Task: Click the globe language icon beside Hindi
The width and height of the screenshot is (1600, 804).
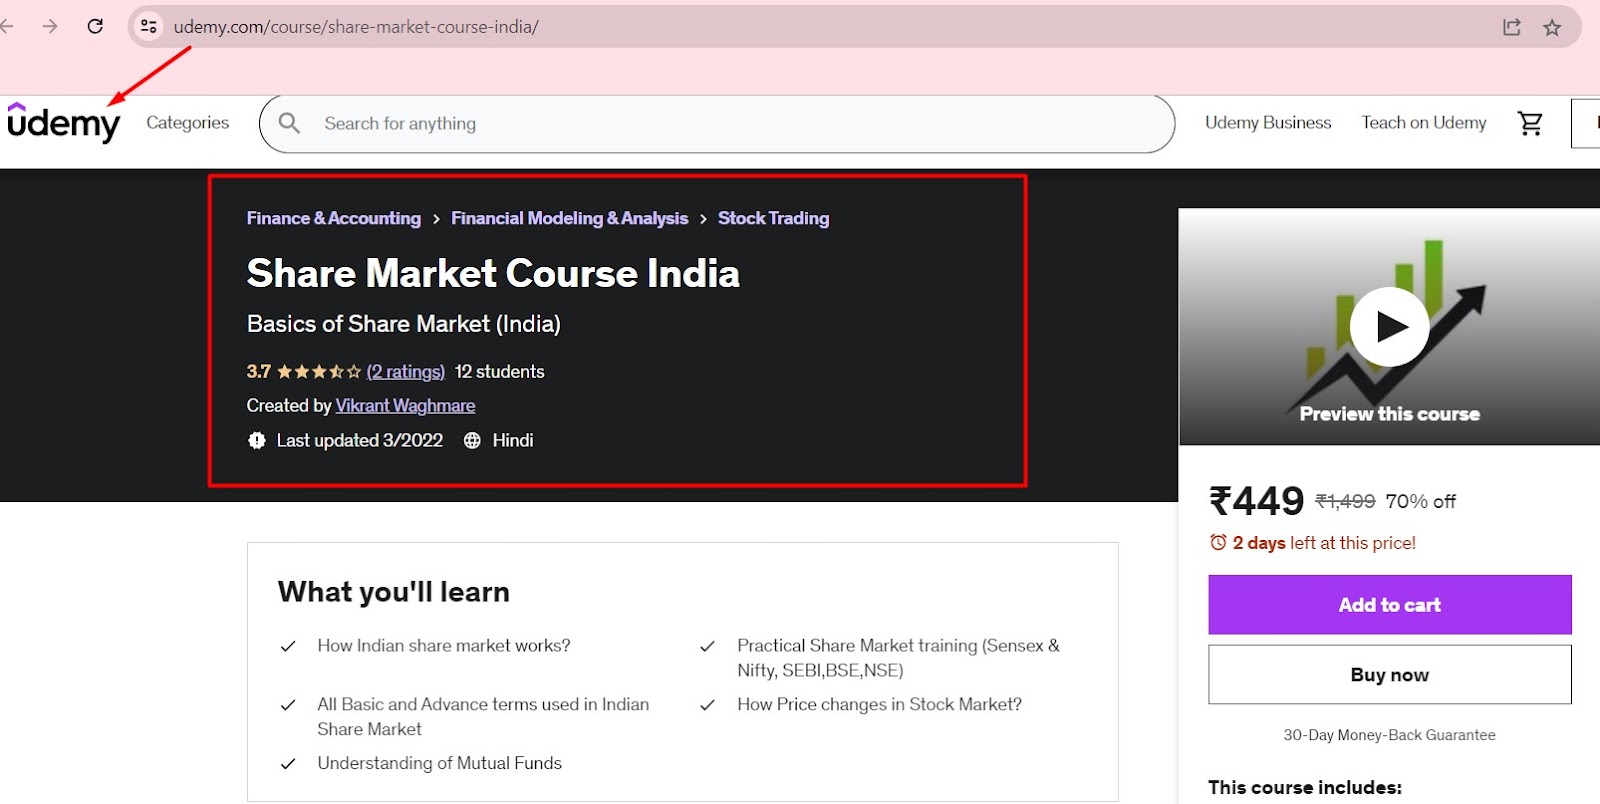Action: coord(472,440)
